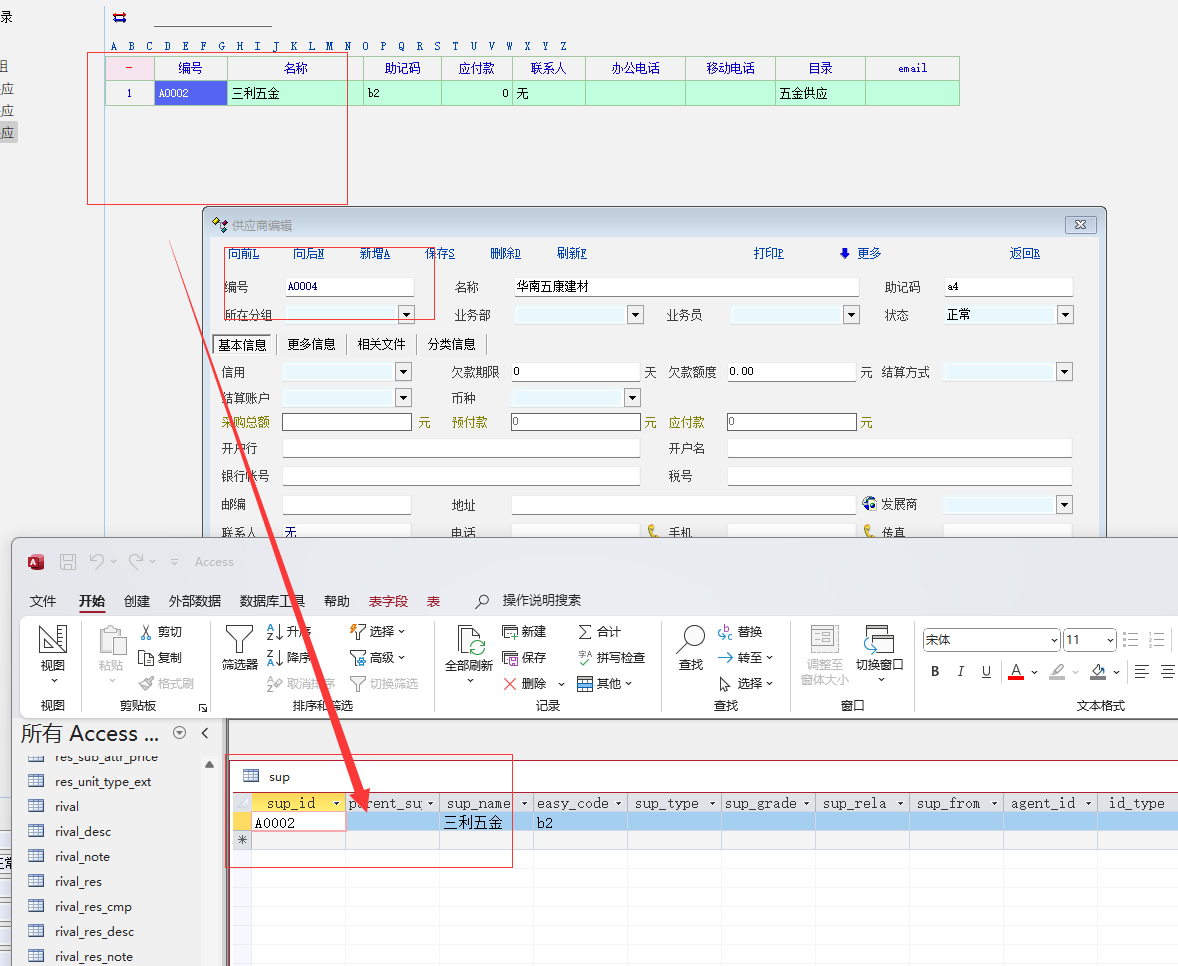Switch to the 创建 ribbon tab
Image resolution: width=1178 pixels, height=966 pixels.
tap(137, 601)
